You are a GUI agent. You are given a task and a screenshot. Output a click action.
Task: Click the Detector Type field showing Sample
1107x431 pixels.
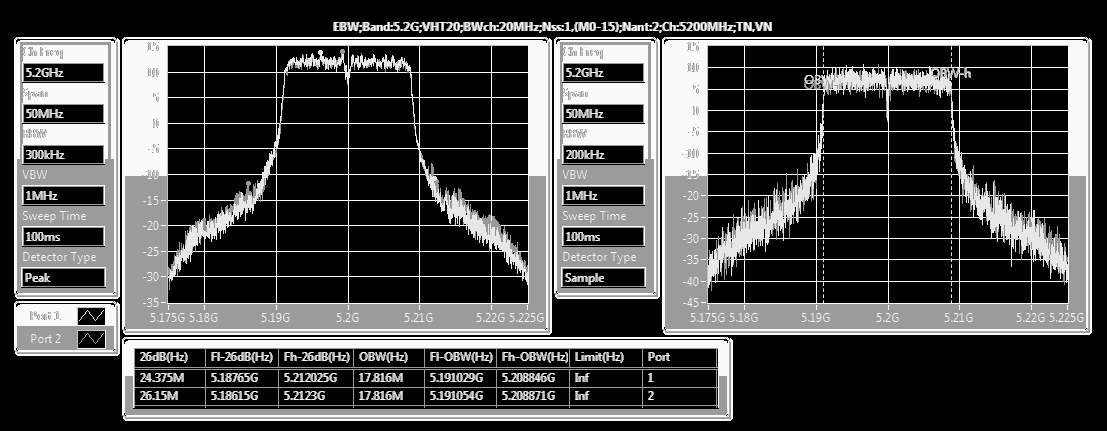(x=604, y=278)
